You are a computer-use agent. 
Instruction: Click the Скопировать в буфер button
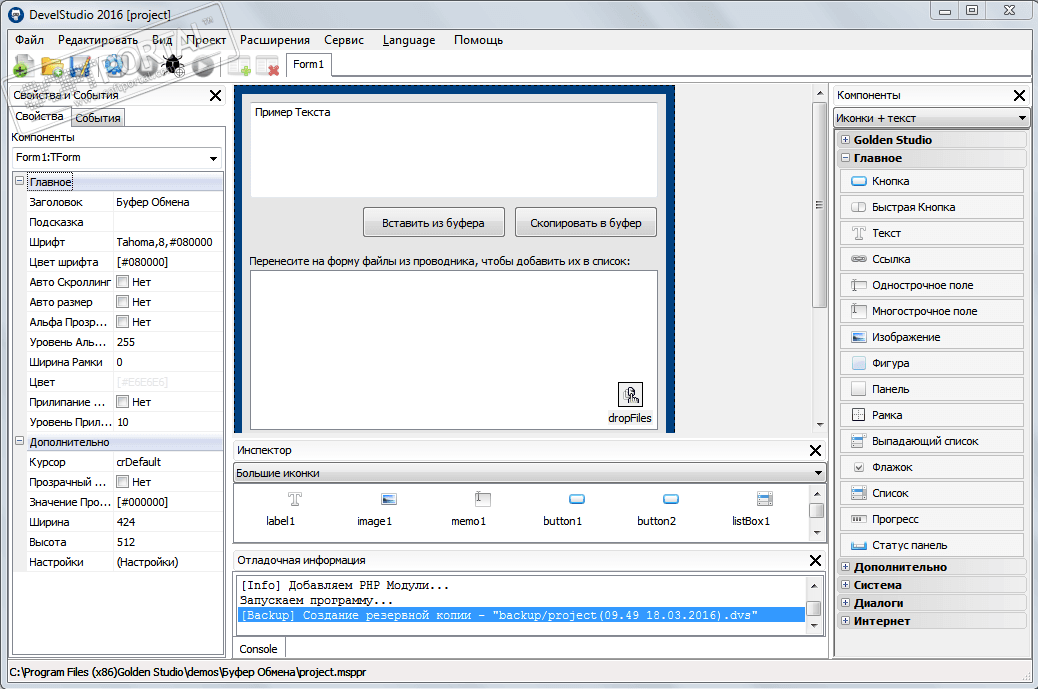(x=586, y=223)
